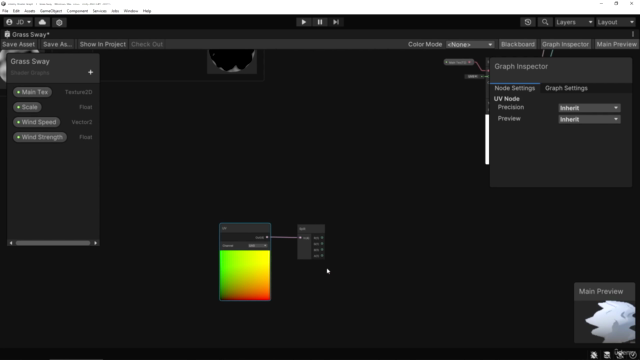640x360 pixels.
Task: Open the Window menu
Action: pos(131,11)
